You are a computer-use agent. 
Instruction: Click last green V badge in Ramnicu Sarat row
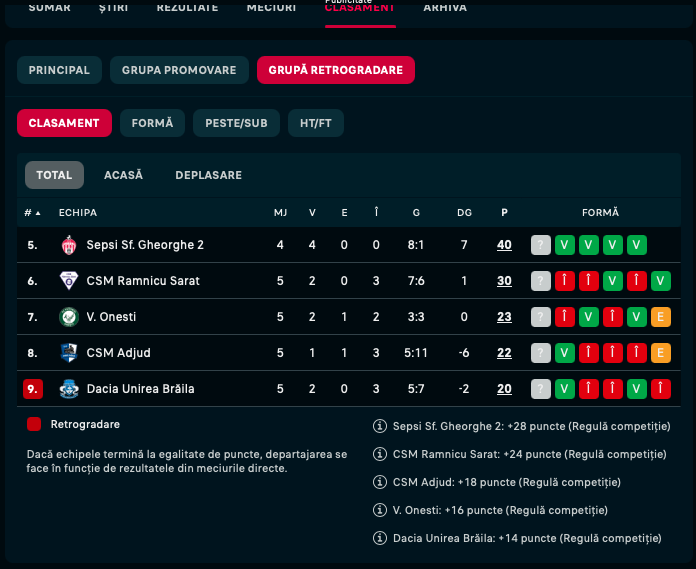(660, 281)
